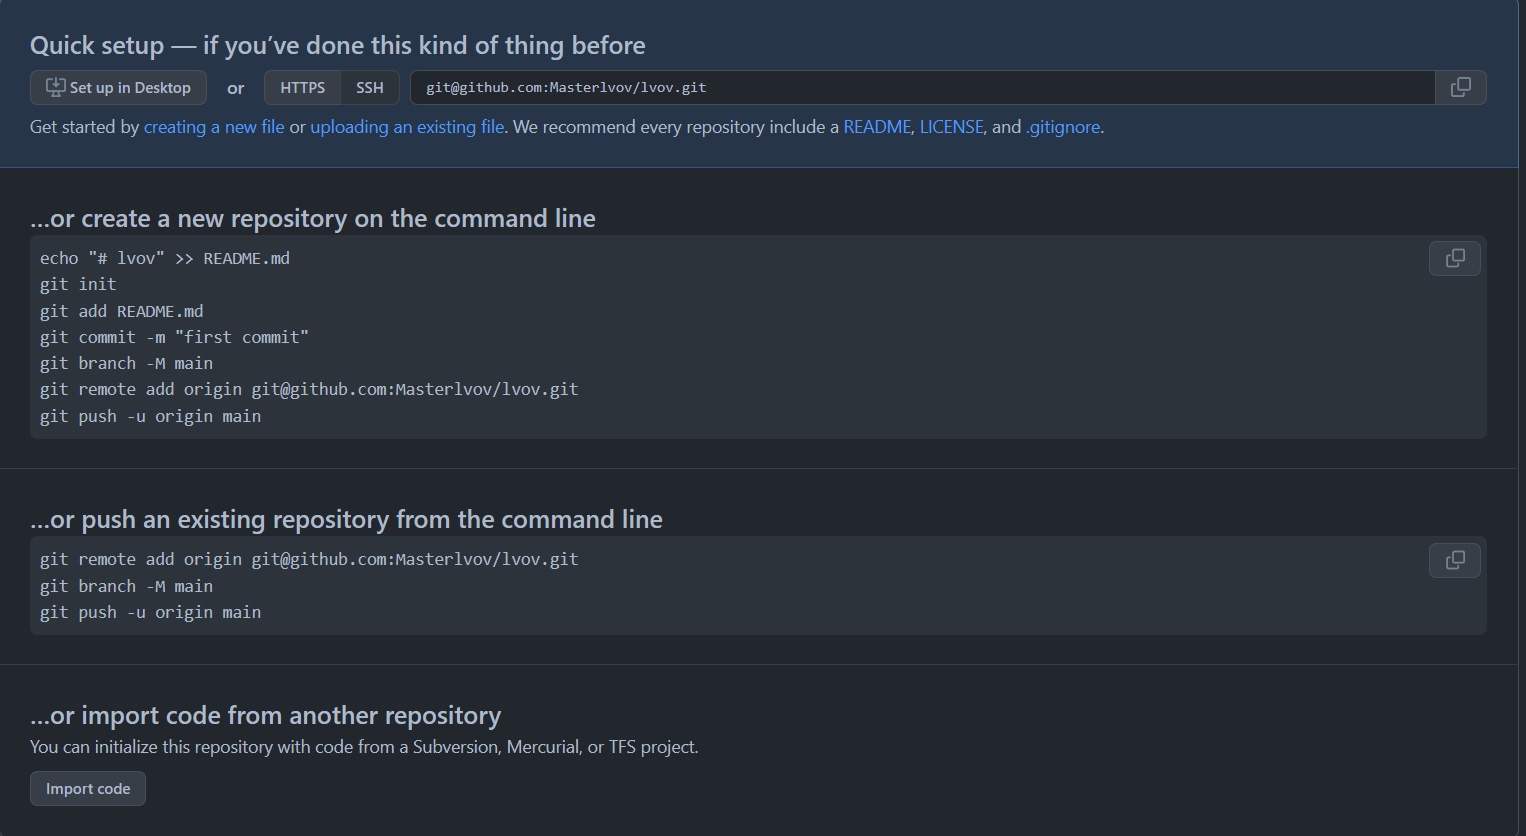
Task: Follow the uploading an existing file link
Action: [x=407, y=127]
